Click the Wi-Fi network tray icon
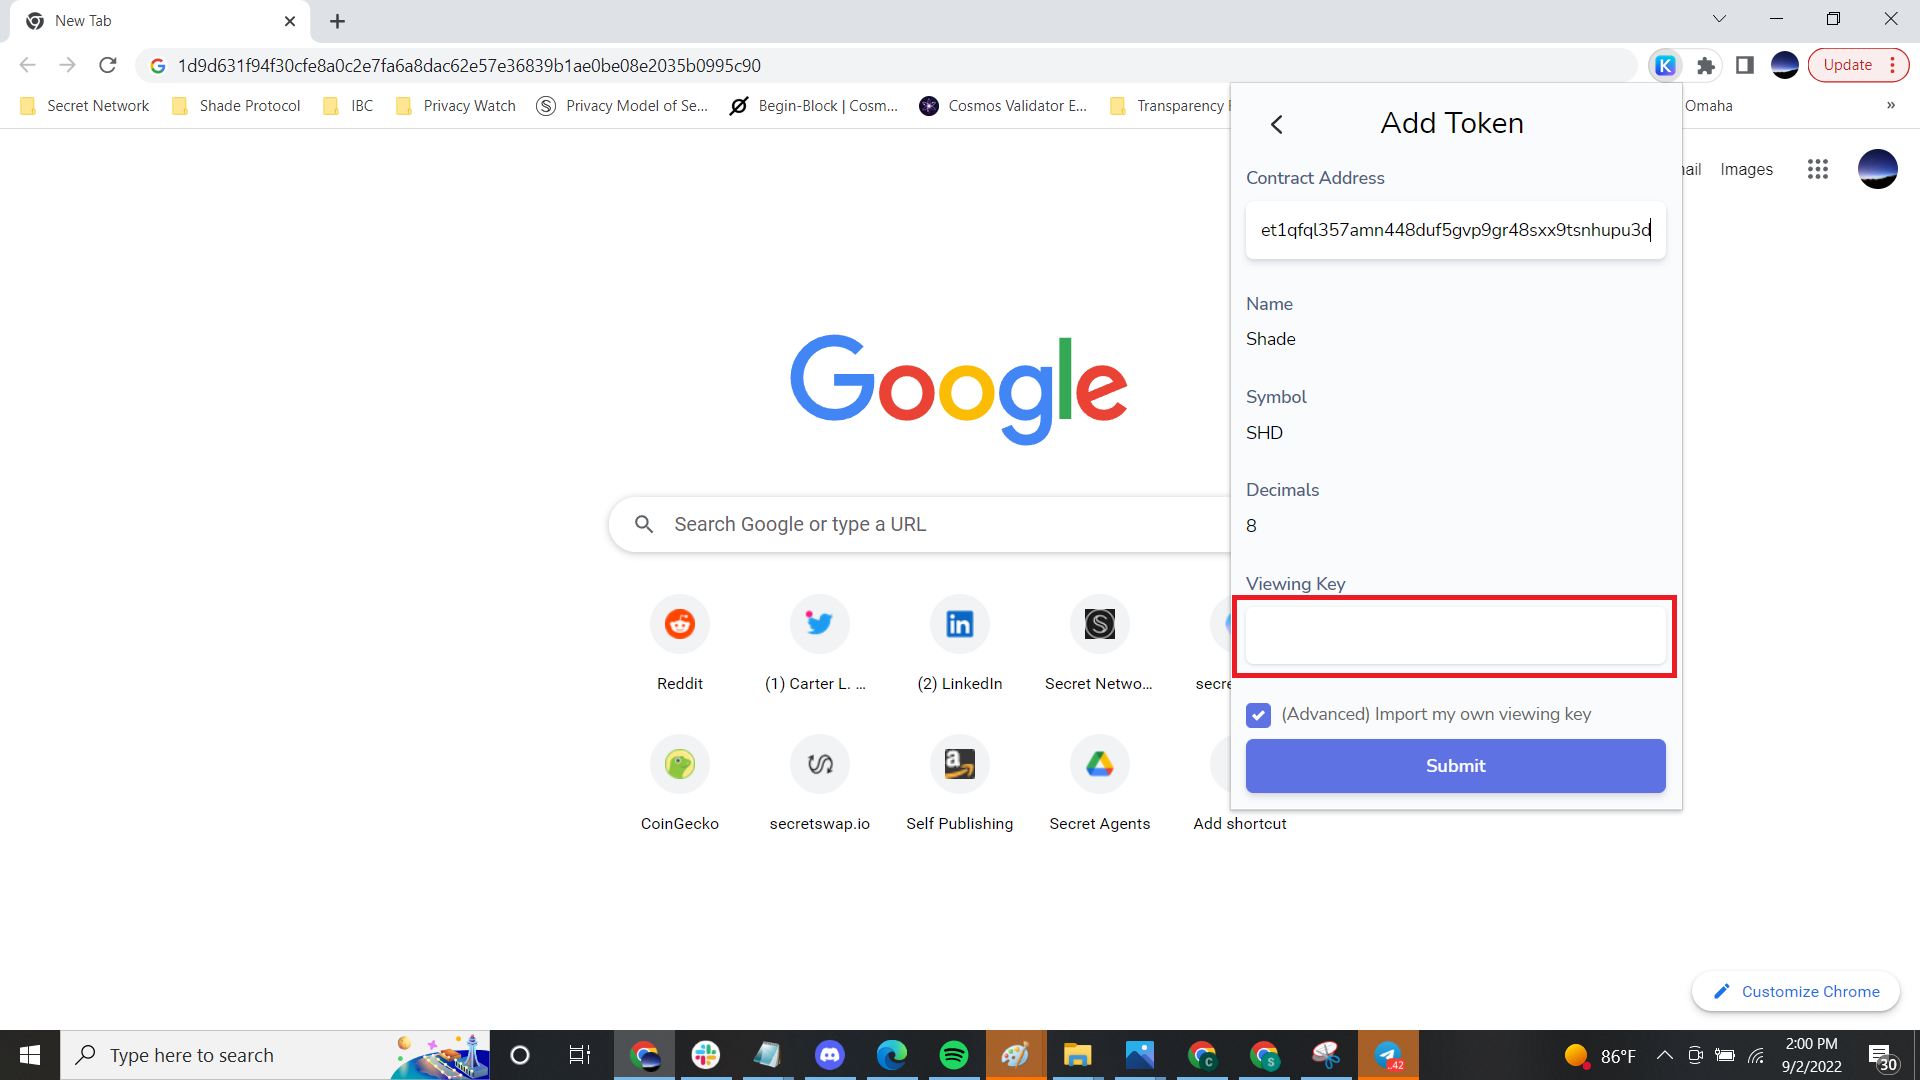This screenshot has height=1080, width=1920. 1756,1055
